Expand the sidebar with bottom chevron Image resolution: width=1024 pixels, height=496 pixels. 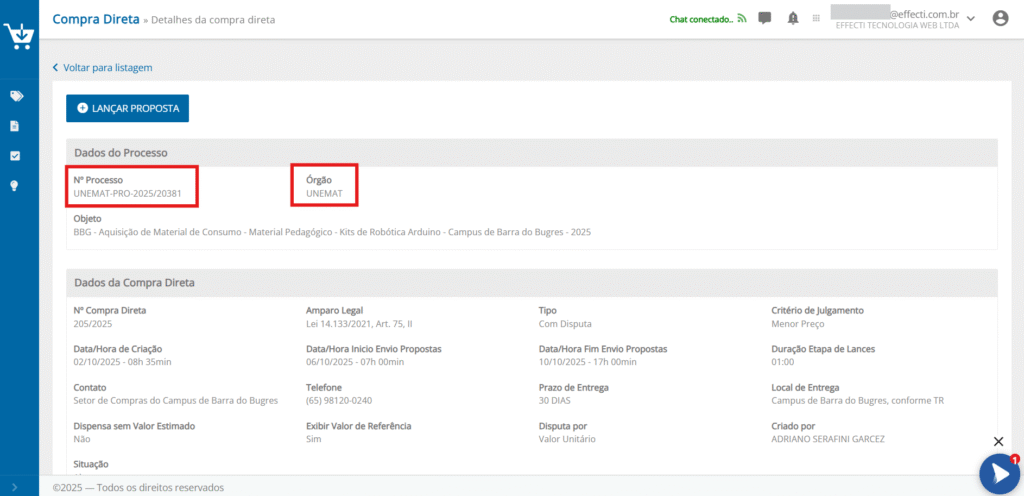[15, 487]
